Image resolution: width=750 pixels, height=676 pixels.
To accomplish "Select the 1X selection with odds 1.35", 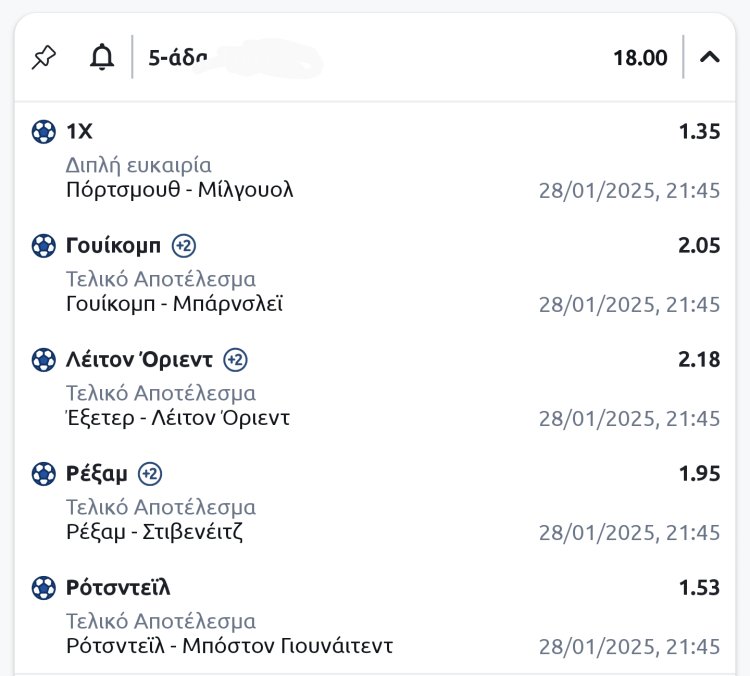I will pyautogui.click(x=79, y=131).
